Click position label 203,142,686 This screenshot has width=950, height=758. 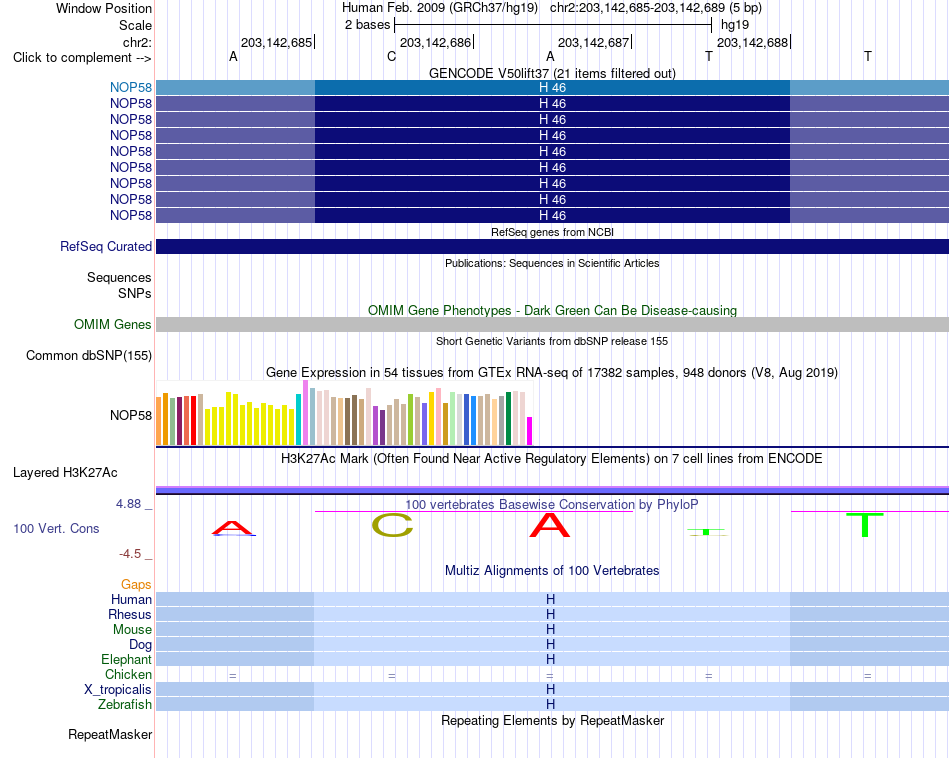click(435, 42)
